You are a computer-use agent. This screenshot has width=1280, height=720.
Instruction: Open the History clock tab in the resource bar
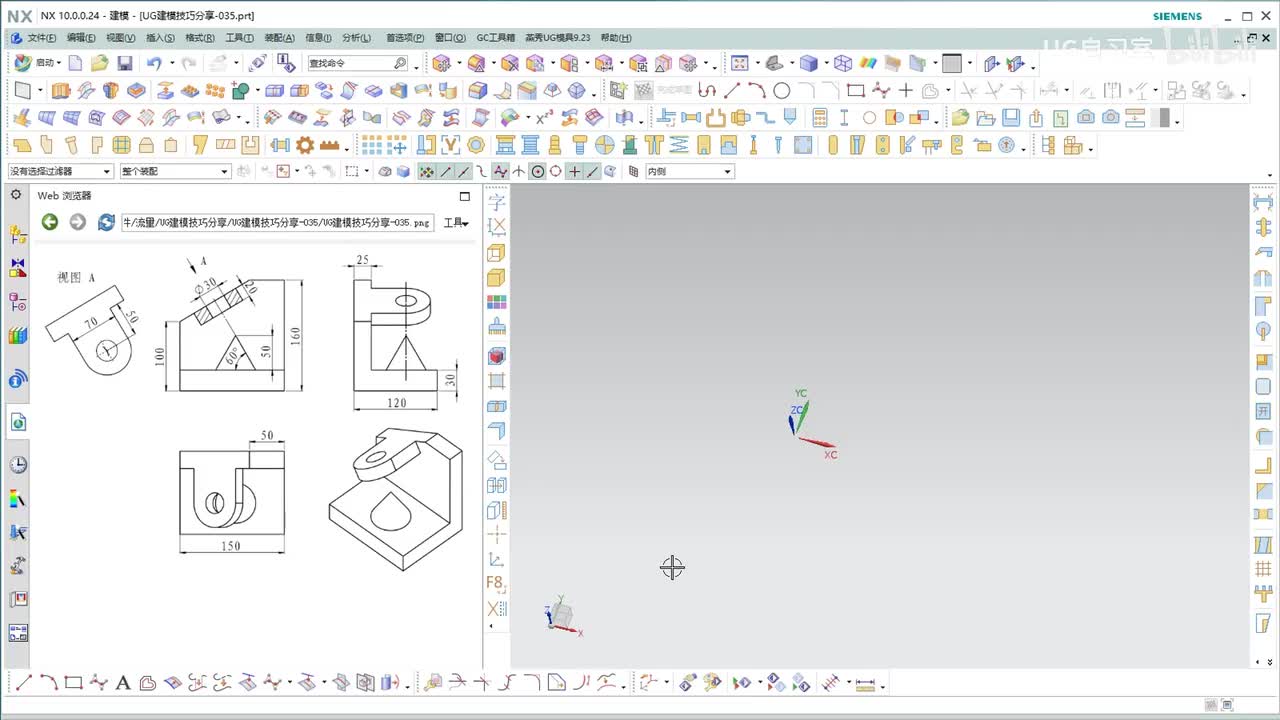click(18, 465)
